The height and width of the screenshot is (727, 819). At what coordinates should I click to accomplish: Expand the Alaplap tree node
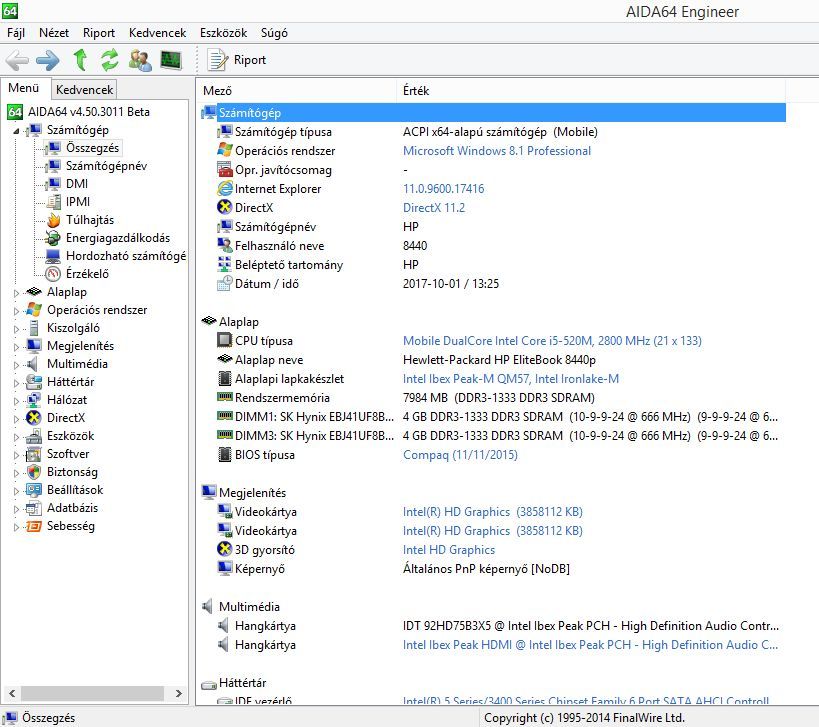pos(16,293)
